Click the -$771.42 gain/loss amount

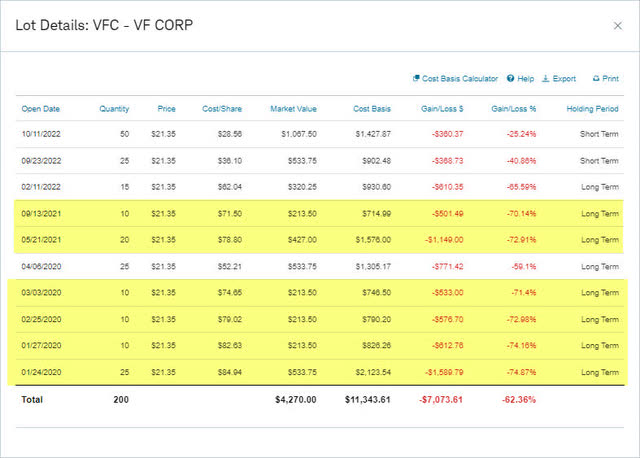coord(447,267)
